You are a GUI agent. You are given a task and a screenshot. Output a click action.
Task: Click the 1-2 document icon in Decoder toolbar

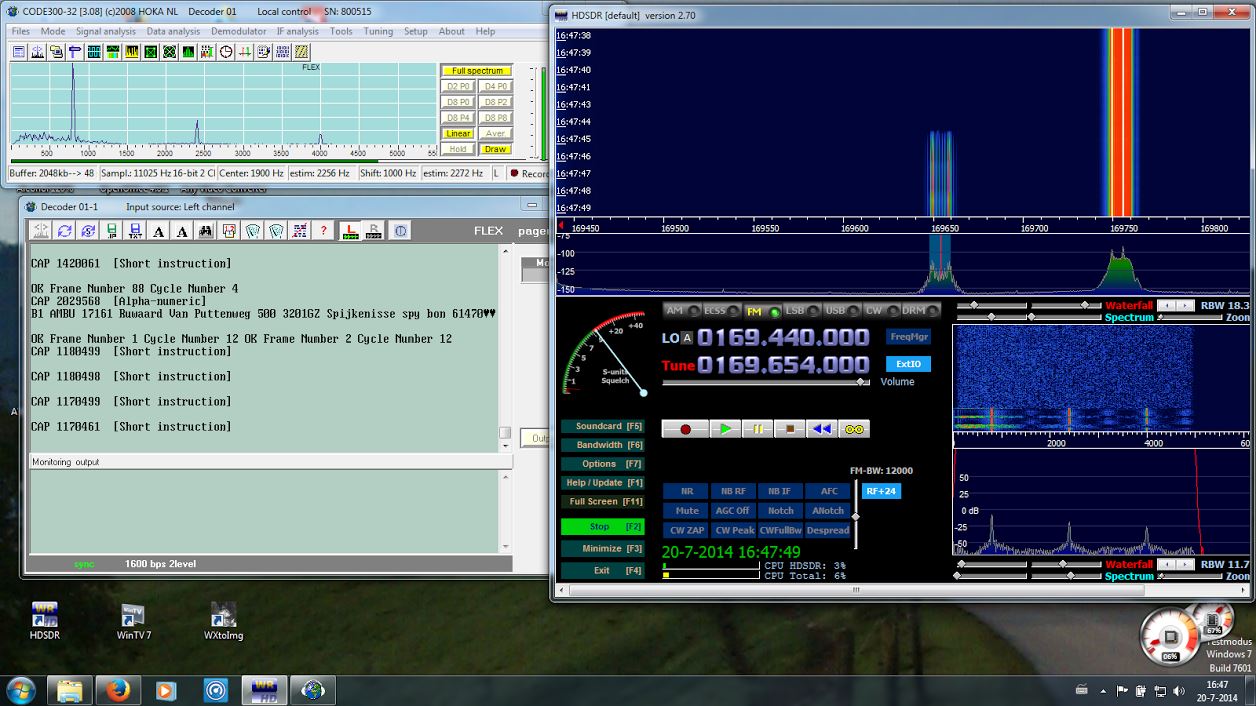(229, 231)
